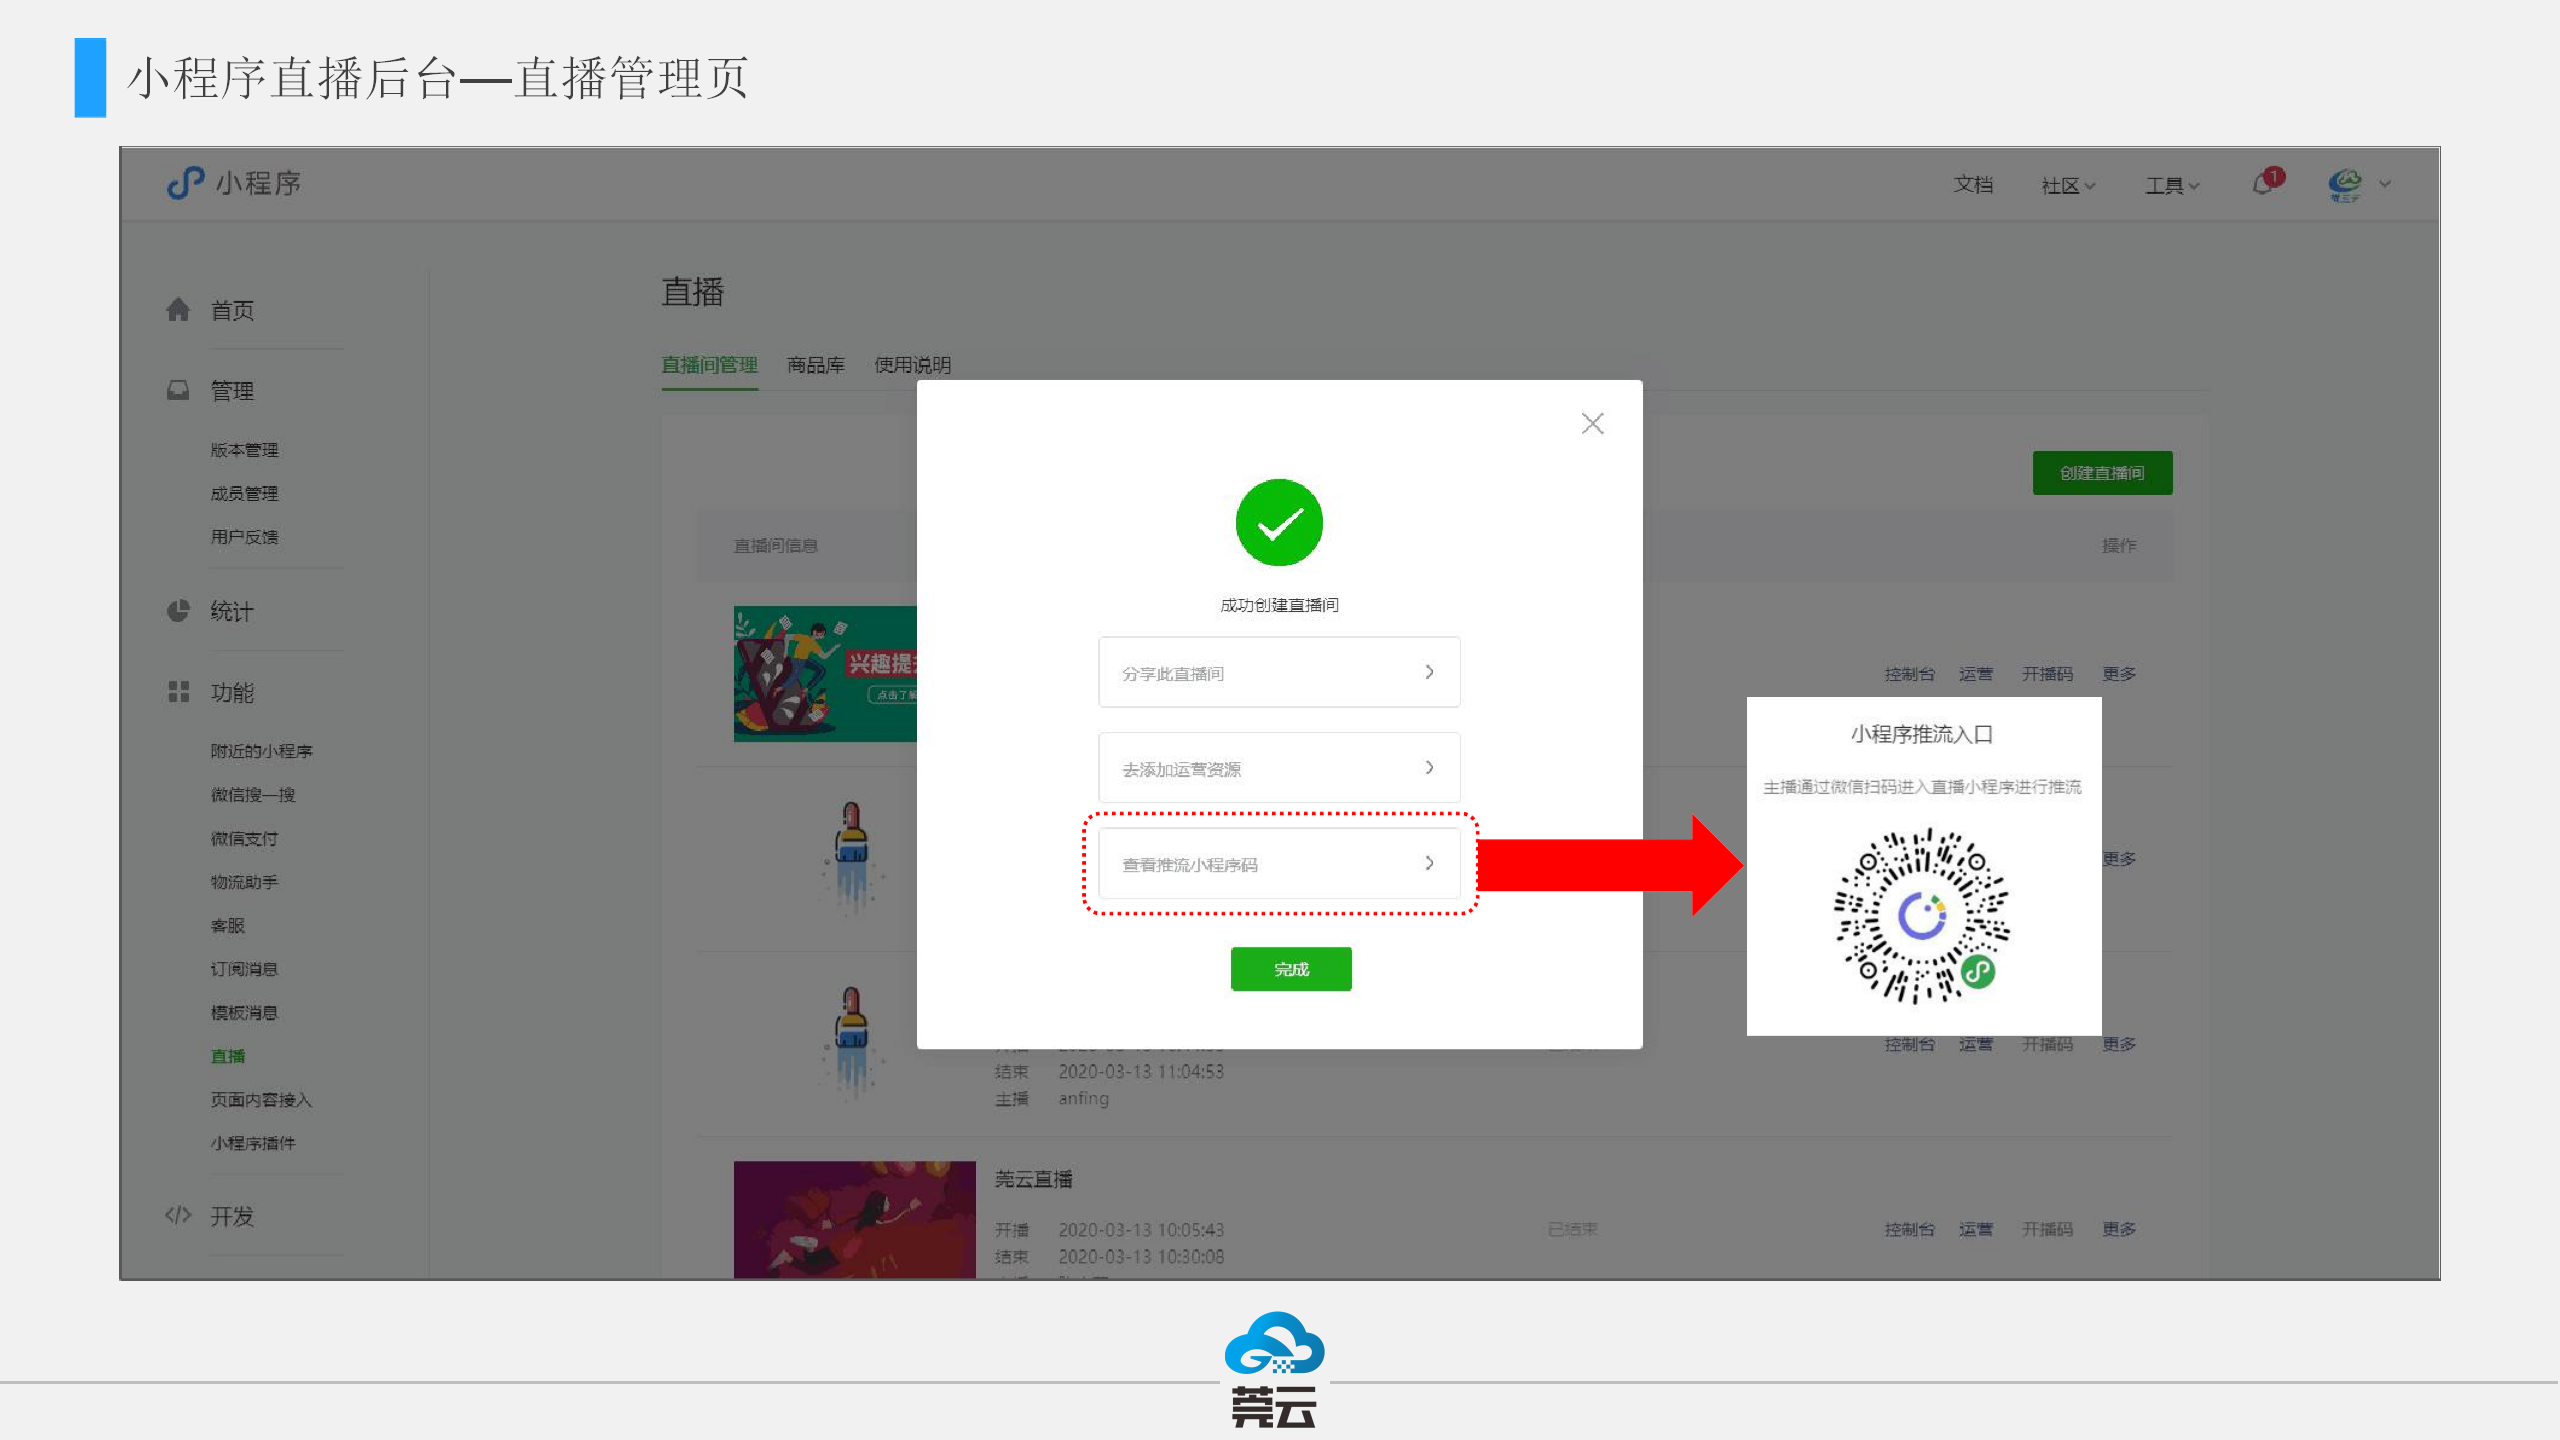Click the 2020-03-13 11:04:53 end time
Image resolution: width=2560 pixels, height=1440 pixels.
[1141, 1071]
